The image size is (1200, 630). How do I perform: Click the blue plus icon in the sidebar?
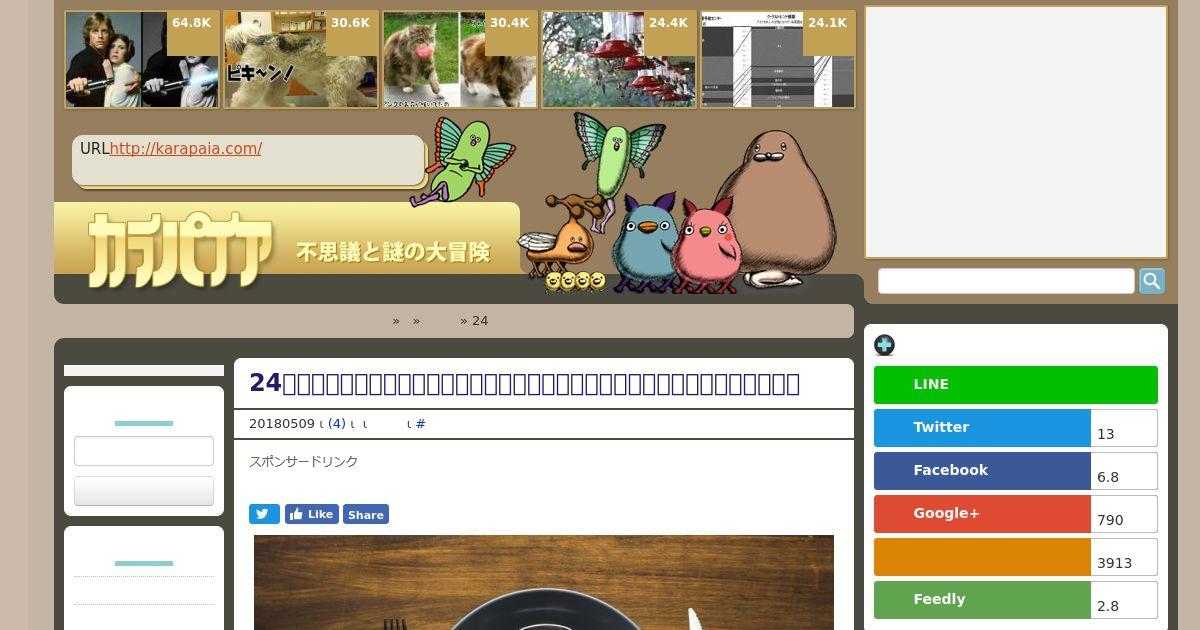(884, 345)
